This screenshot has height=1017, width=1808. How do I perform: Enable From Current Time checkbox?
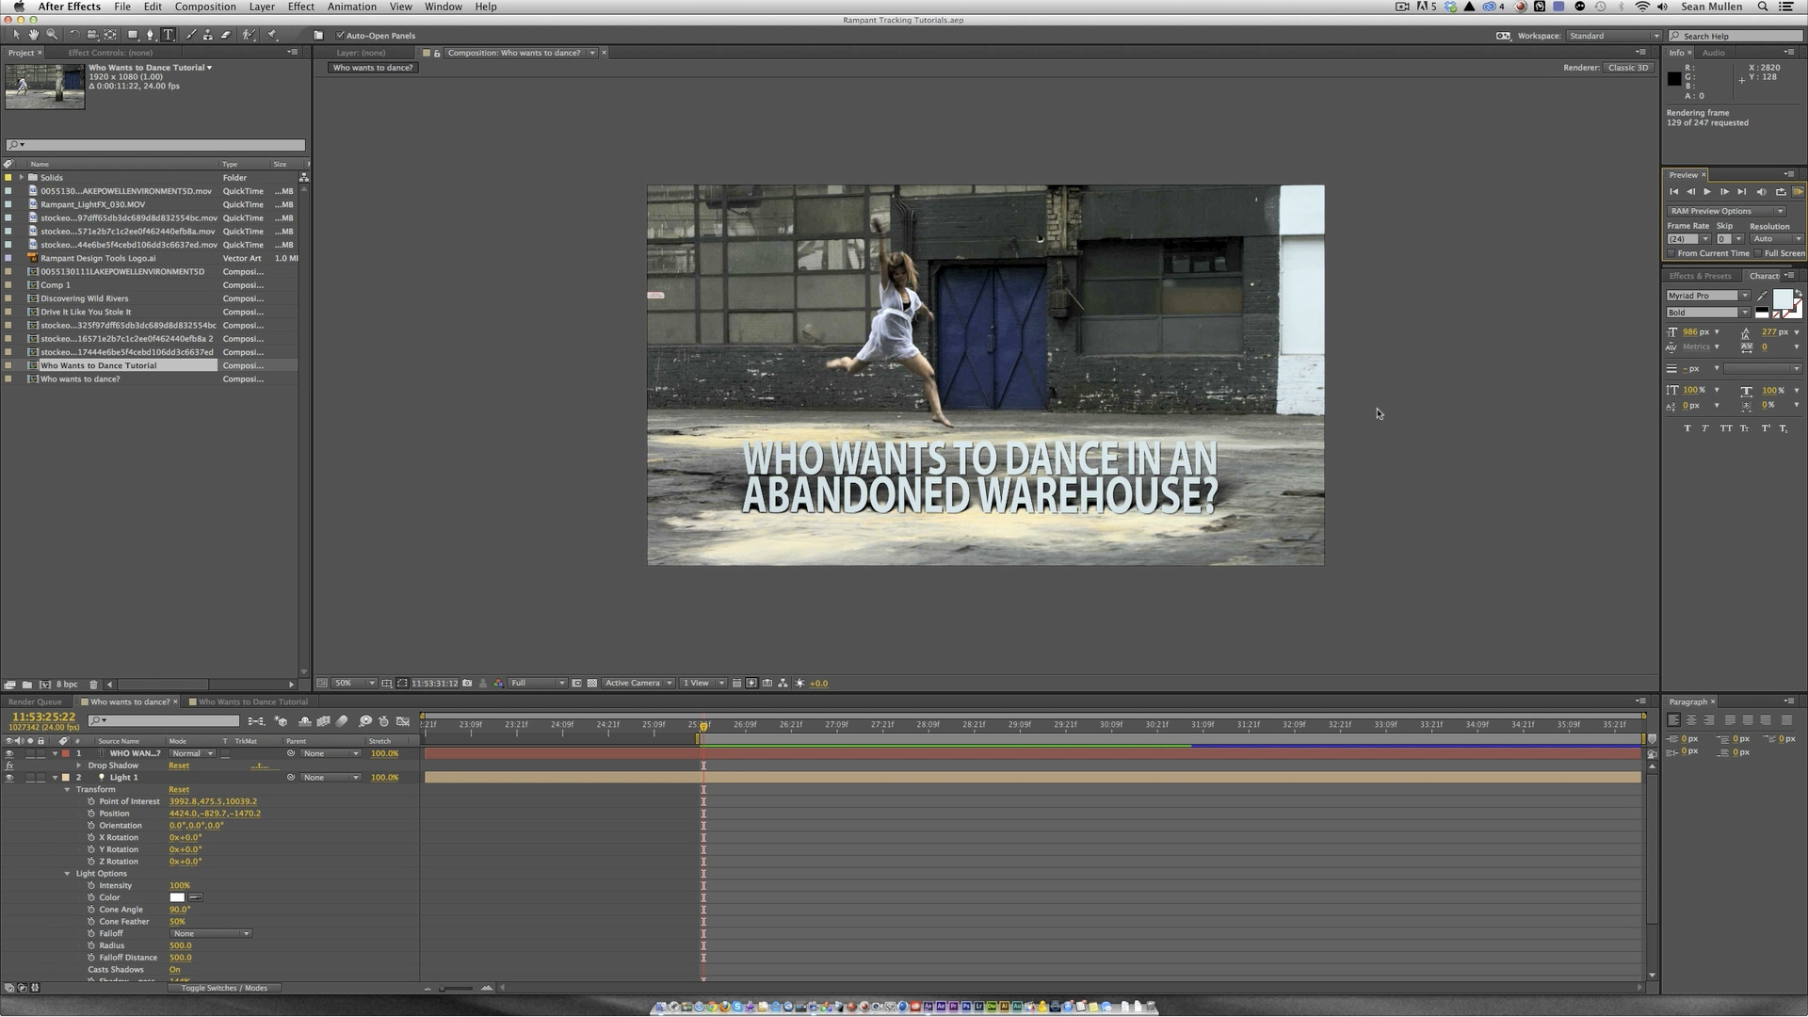1671,253
